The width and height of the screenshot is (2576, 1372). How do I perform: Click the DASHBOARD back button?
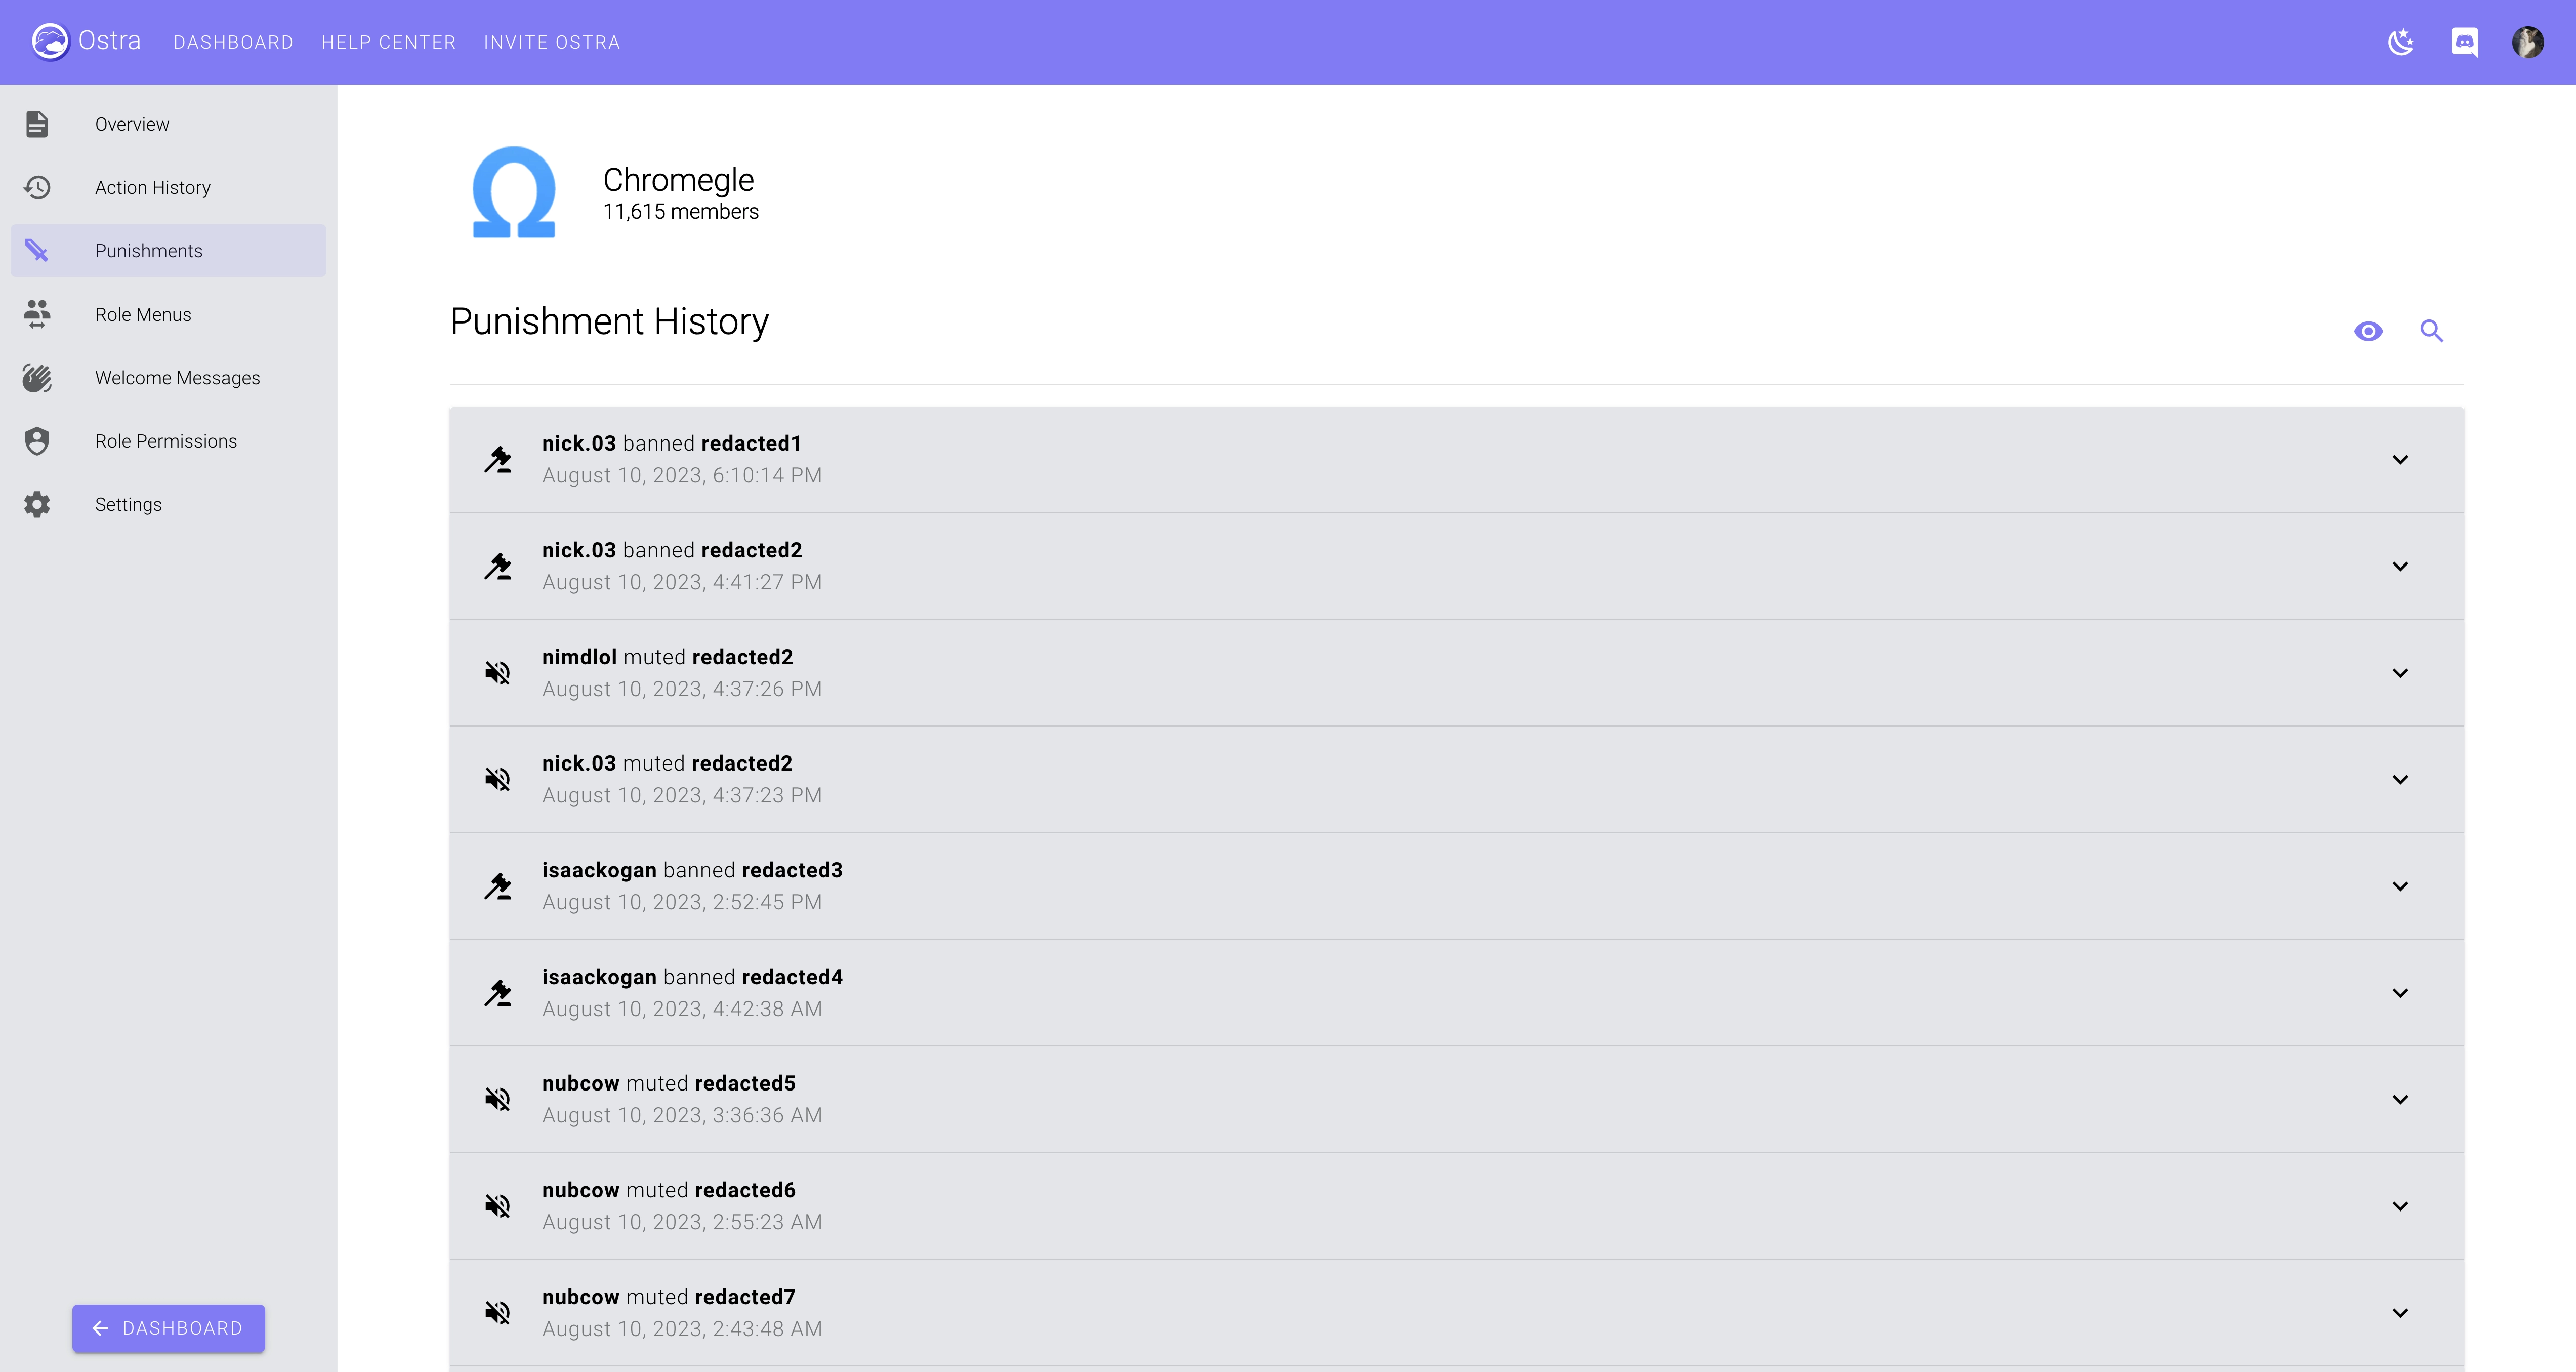click(168, 1328)
